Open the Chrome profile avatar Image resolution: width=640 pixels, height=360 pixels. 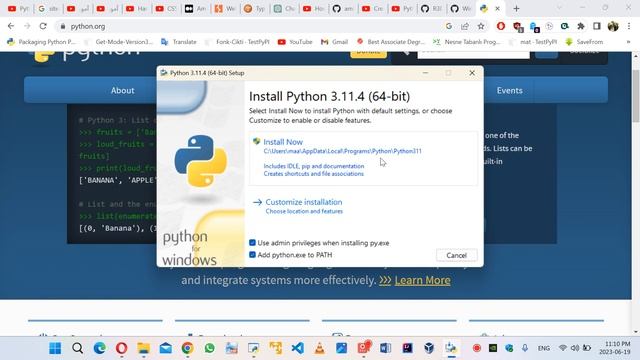613,26
